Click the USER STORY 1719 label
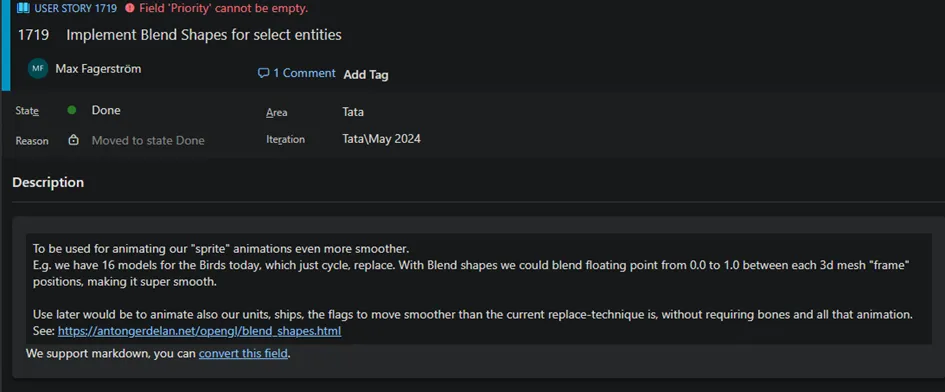This screenshot has height=392, width=945. click(75, 8)
